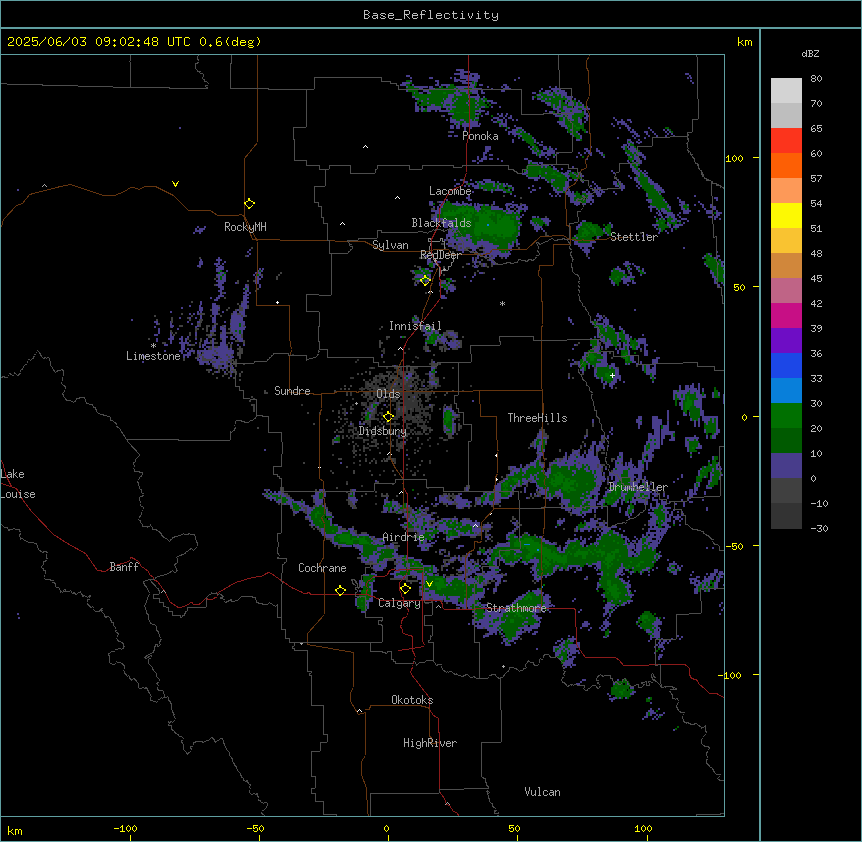The height and width of the screenshot is (842, 862).
Task: Select the magenta swatch in the dBZ legend
Action: (786, 315)
